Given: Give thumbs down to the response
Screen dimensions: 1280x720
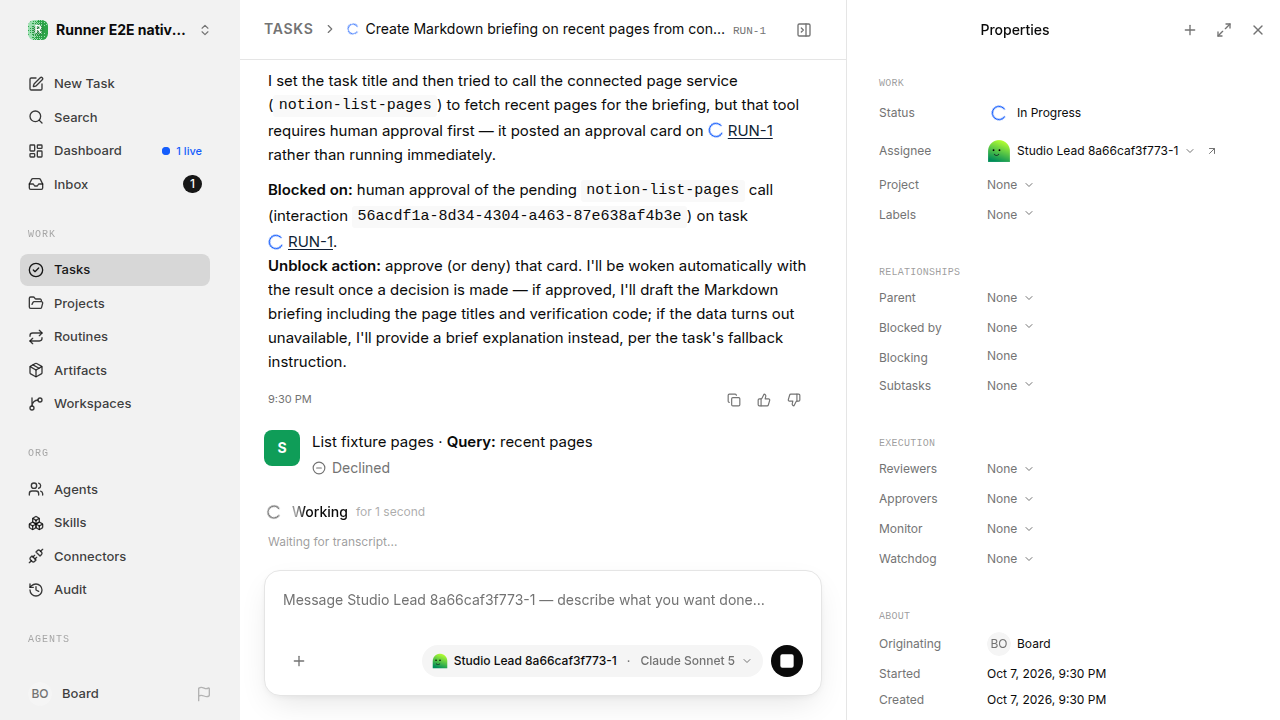Looking at the screenshot, I should (x=794, y=400).
